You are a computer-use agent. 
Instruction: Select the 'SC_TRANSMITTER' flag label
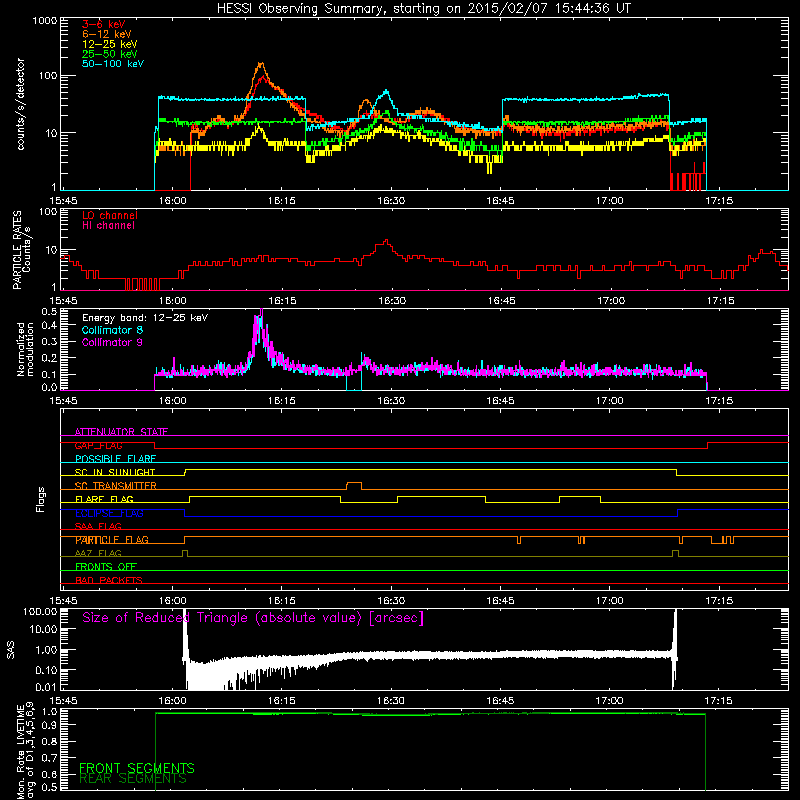coord(116,486)
